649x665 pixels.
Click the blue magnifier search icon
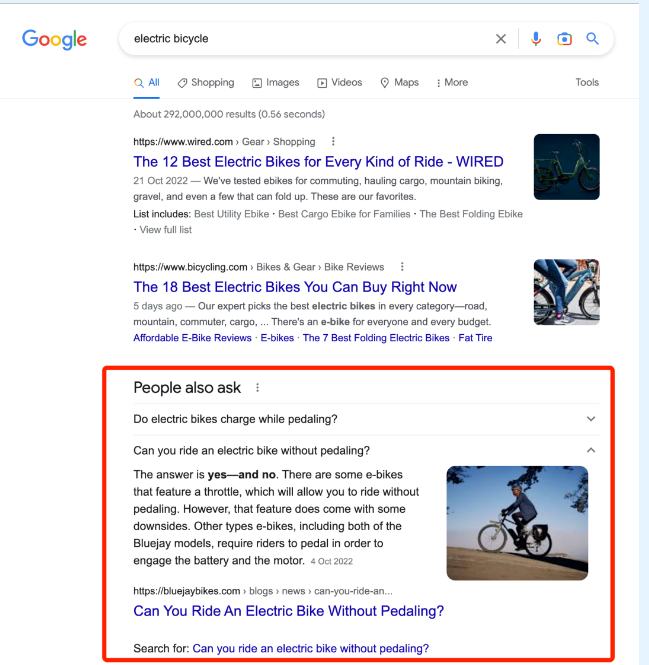tap(593, 39)
